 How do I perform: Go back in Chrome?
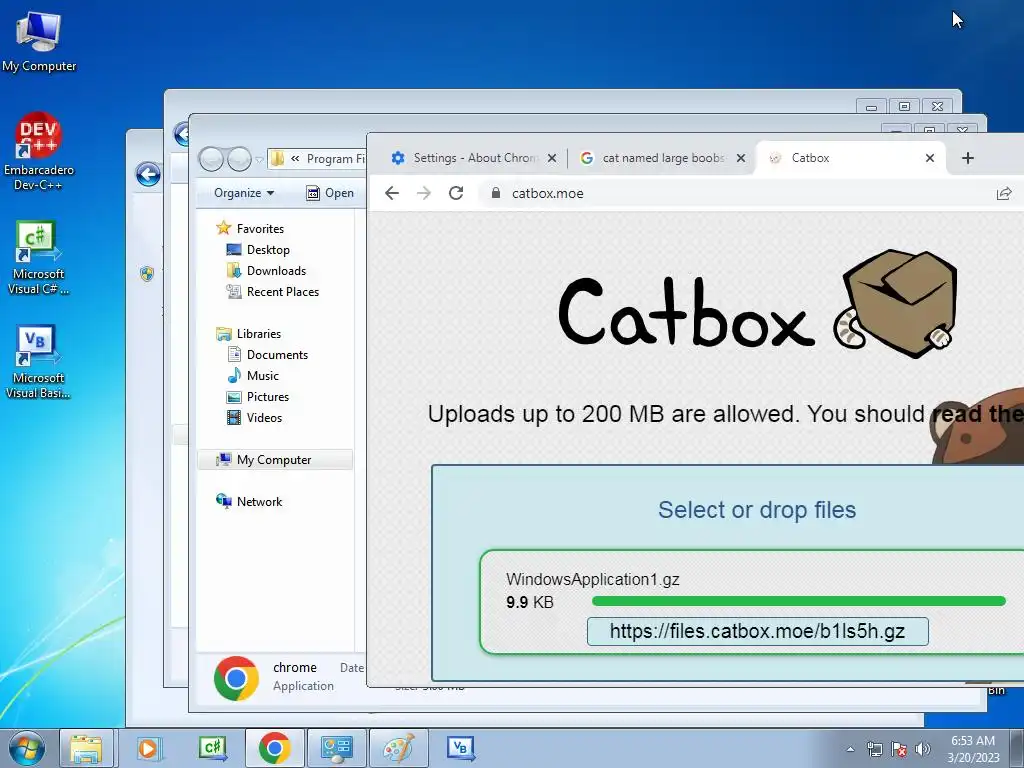pyautogui.click(x=392, y=193)
